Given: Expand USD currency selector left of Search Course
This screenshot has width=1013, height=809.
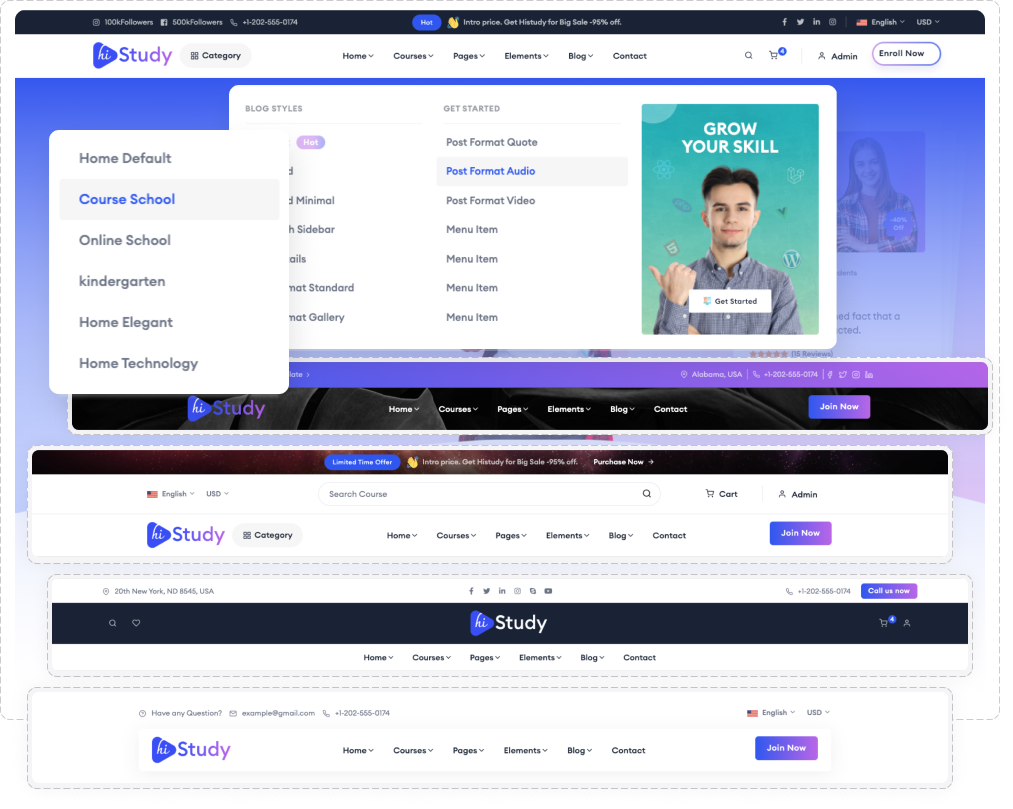Looking at the screenshot, I should 217,494.
